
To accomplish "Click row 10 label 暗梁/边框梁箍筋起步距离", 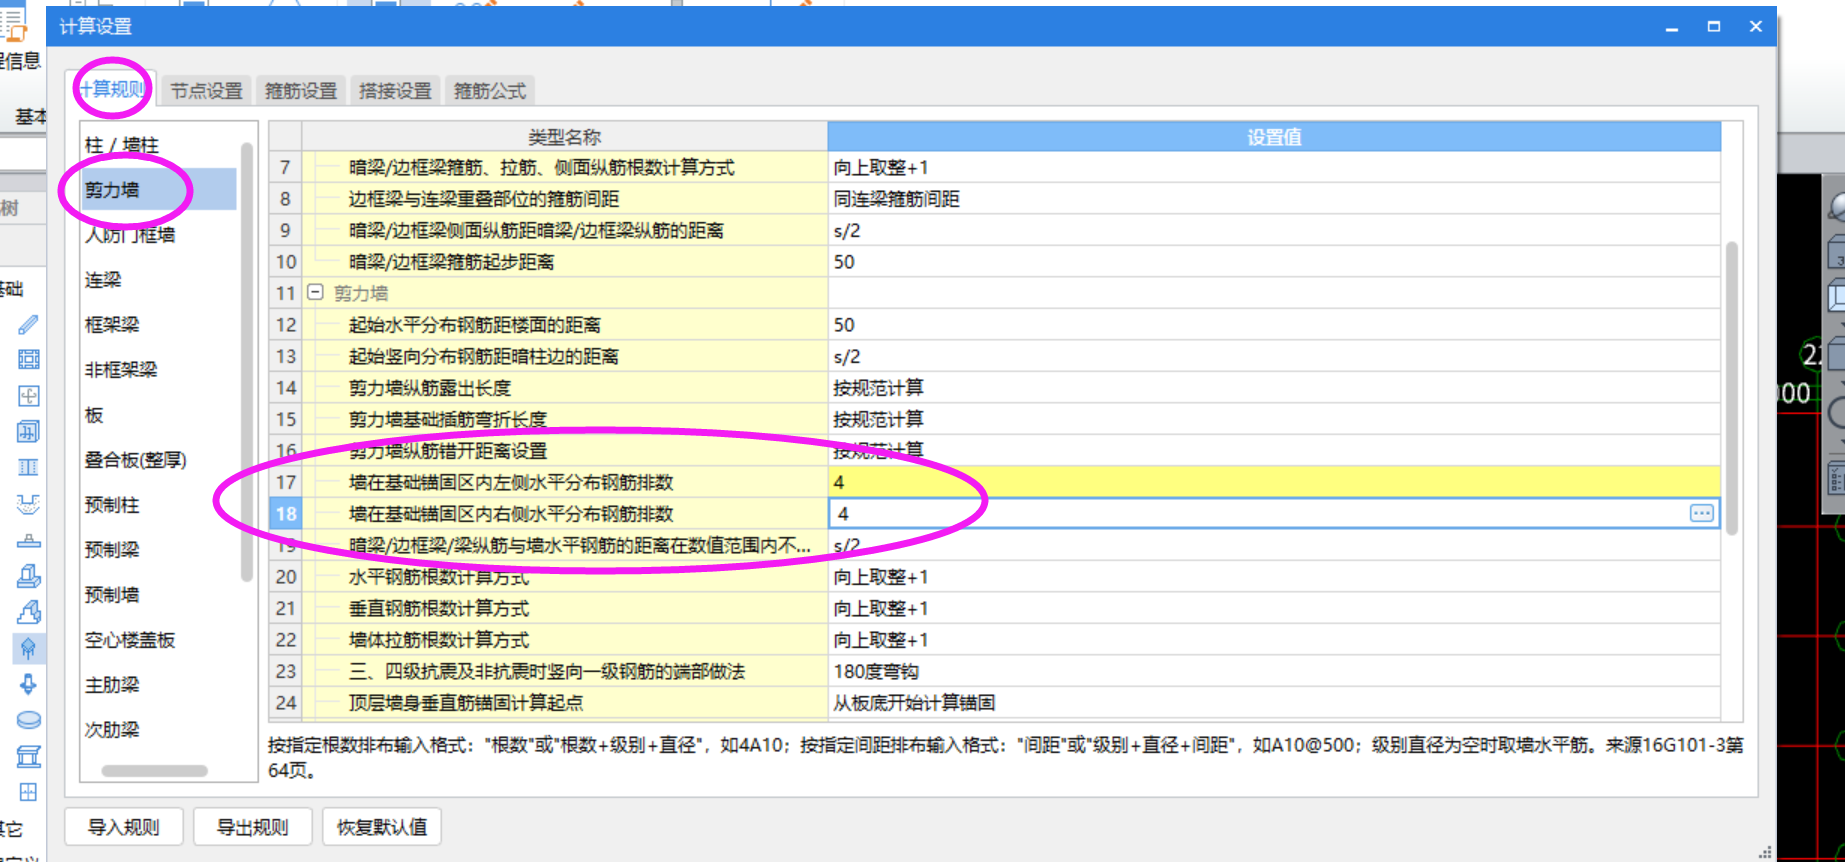I will coord(451,262).
